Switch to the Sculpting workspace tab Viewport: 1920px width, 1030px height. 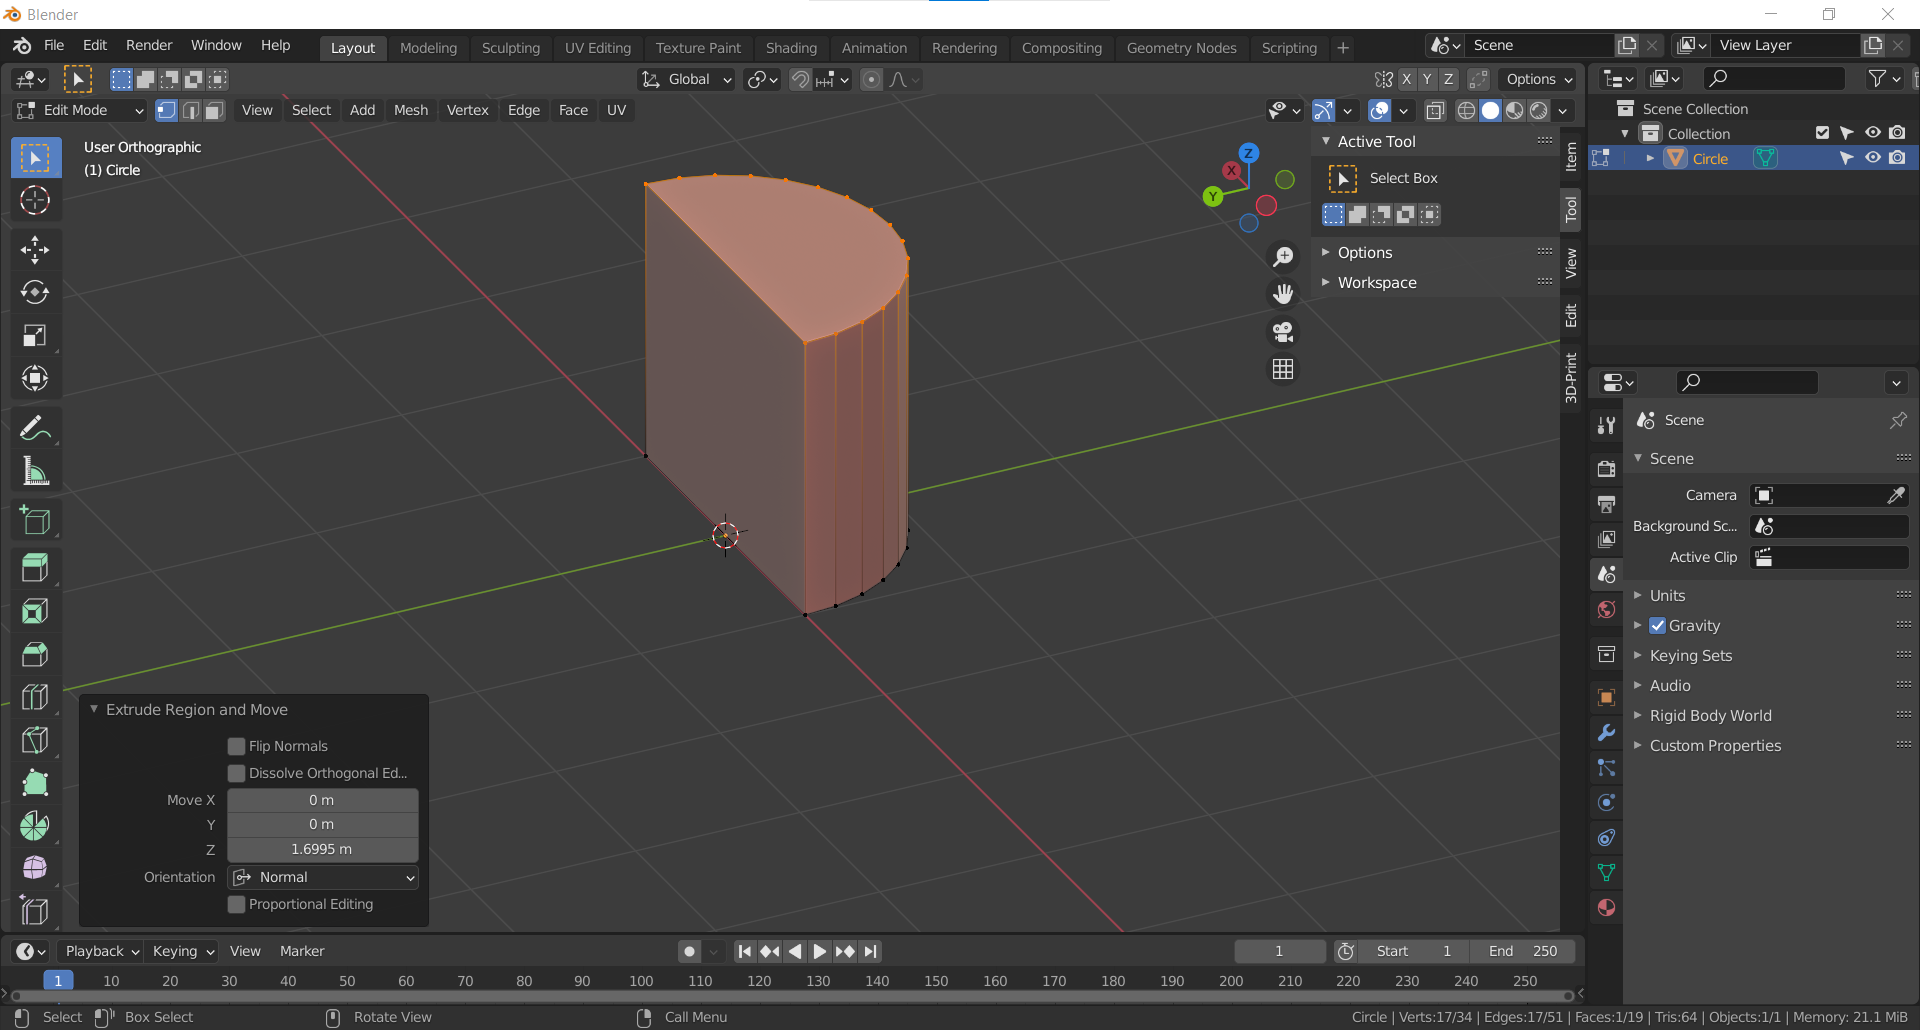pos(510,48)
